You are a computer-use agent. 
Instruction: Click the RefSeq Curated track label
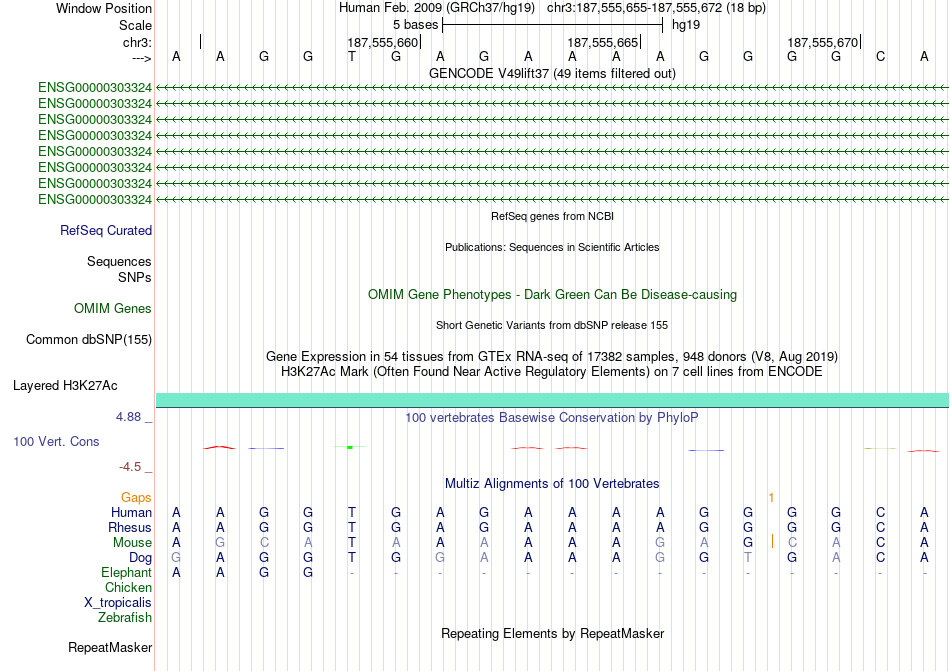(106, 231)
